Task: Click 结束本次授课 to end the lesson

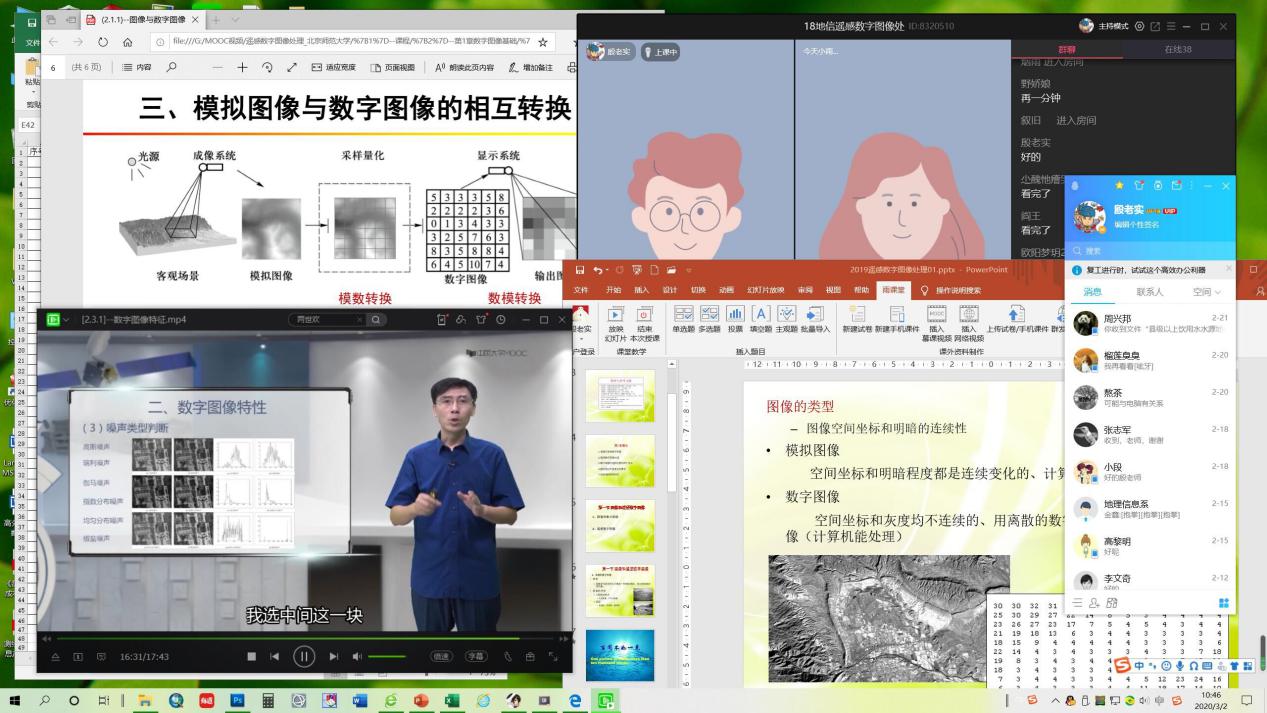Action: 645,320
